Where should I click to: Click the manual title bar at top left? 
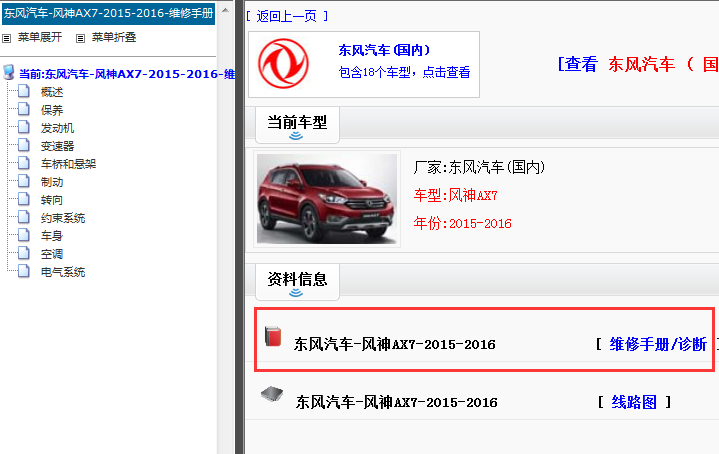point(109,13)
